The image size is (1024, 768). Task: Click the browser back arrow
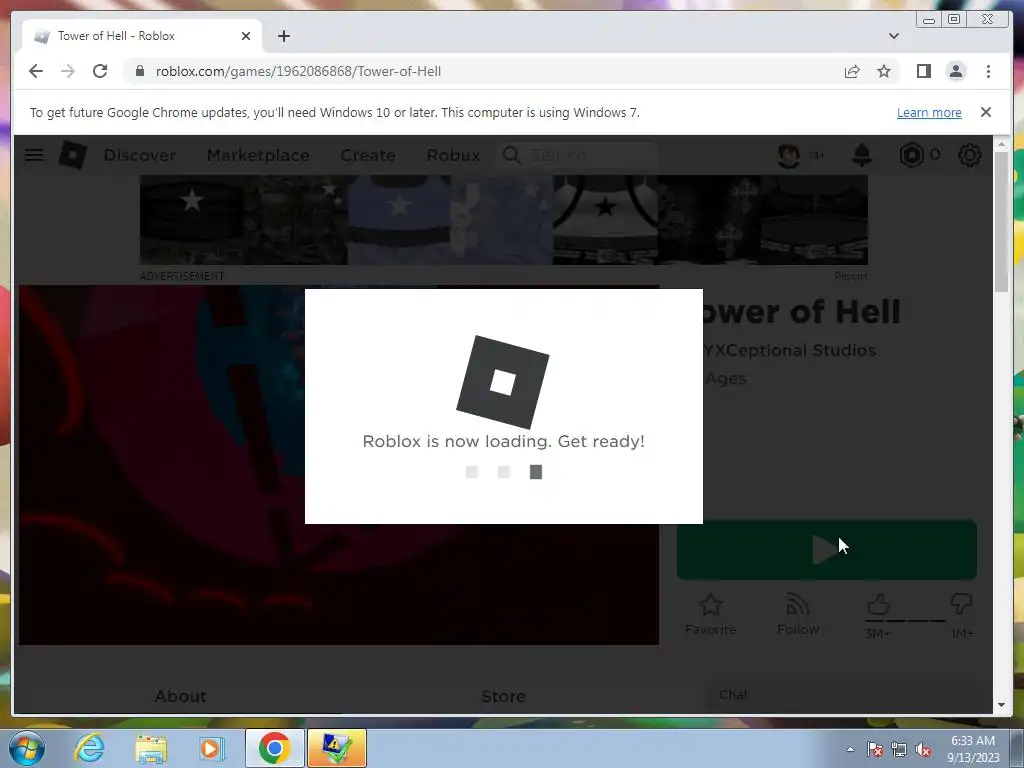coord(36,71)
